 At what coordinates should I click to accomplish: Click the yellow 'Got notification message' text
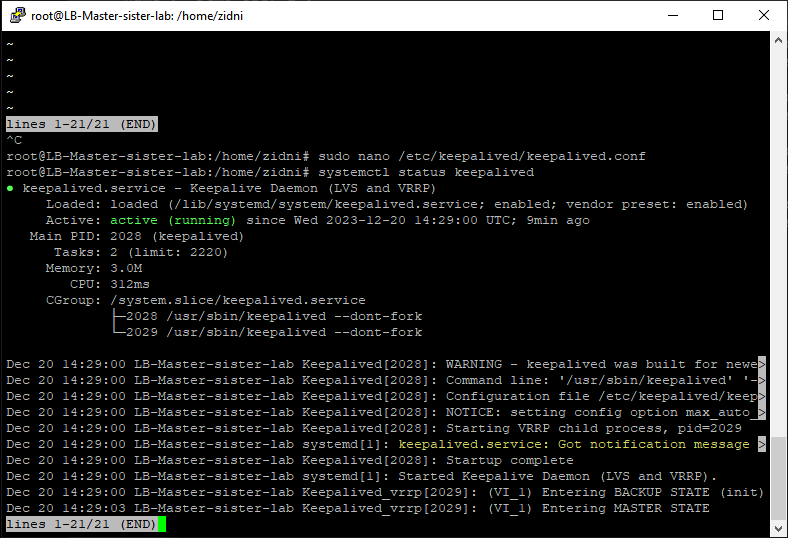[576, 444]
